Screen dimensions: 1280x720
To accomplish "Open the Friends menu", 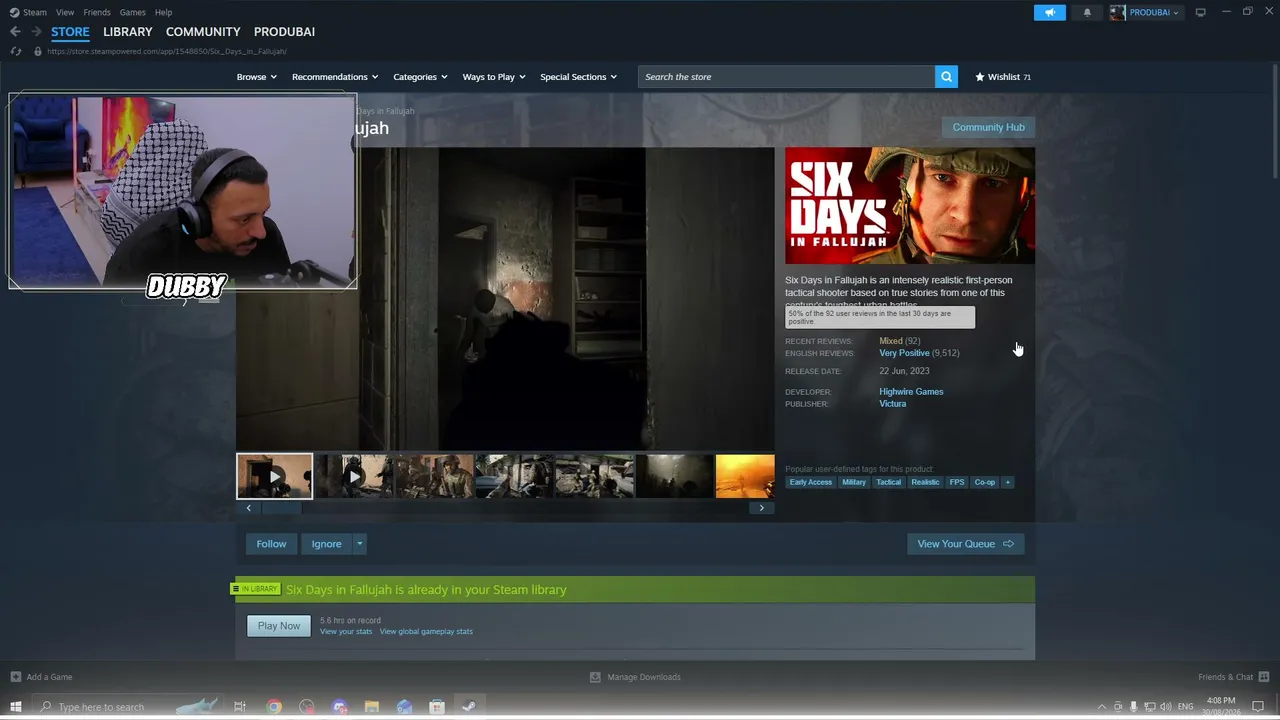I will pyautogui.click(x=97, y=12).
